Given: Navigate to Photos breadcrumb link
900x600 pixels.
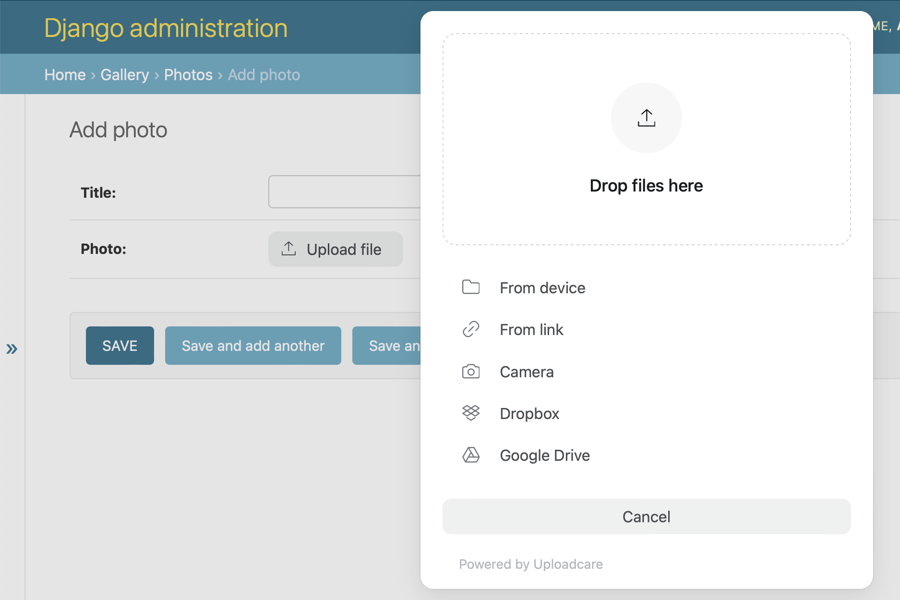Looking at the screenshot, I should point(188,75).
